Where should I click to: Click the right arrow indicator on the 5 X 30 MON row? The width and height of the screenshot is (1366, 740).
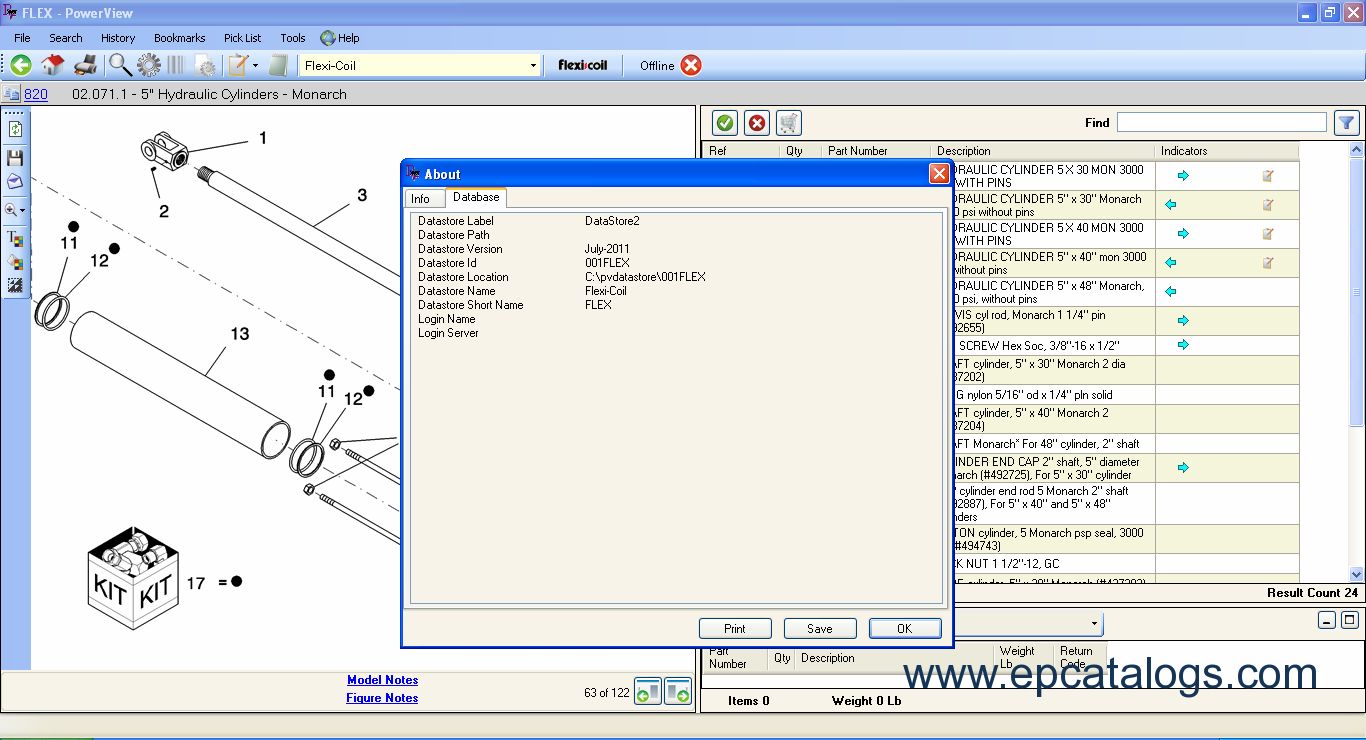coord(1183,176)
